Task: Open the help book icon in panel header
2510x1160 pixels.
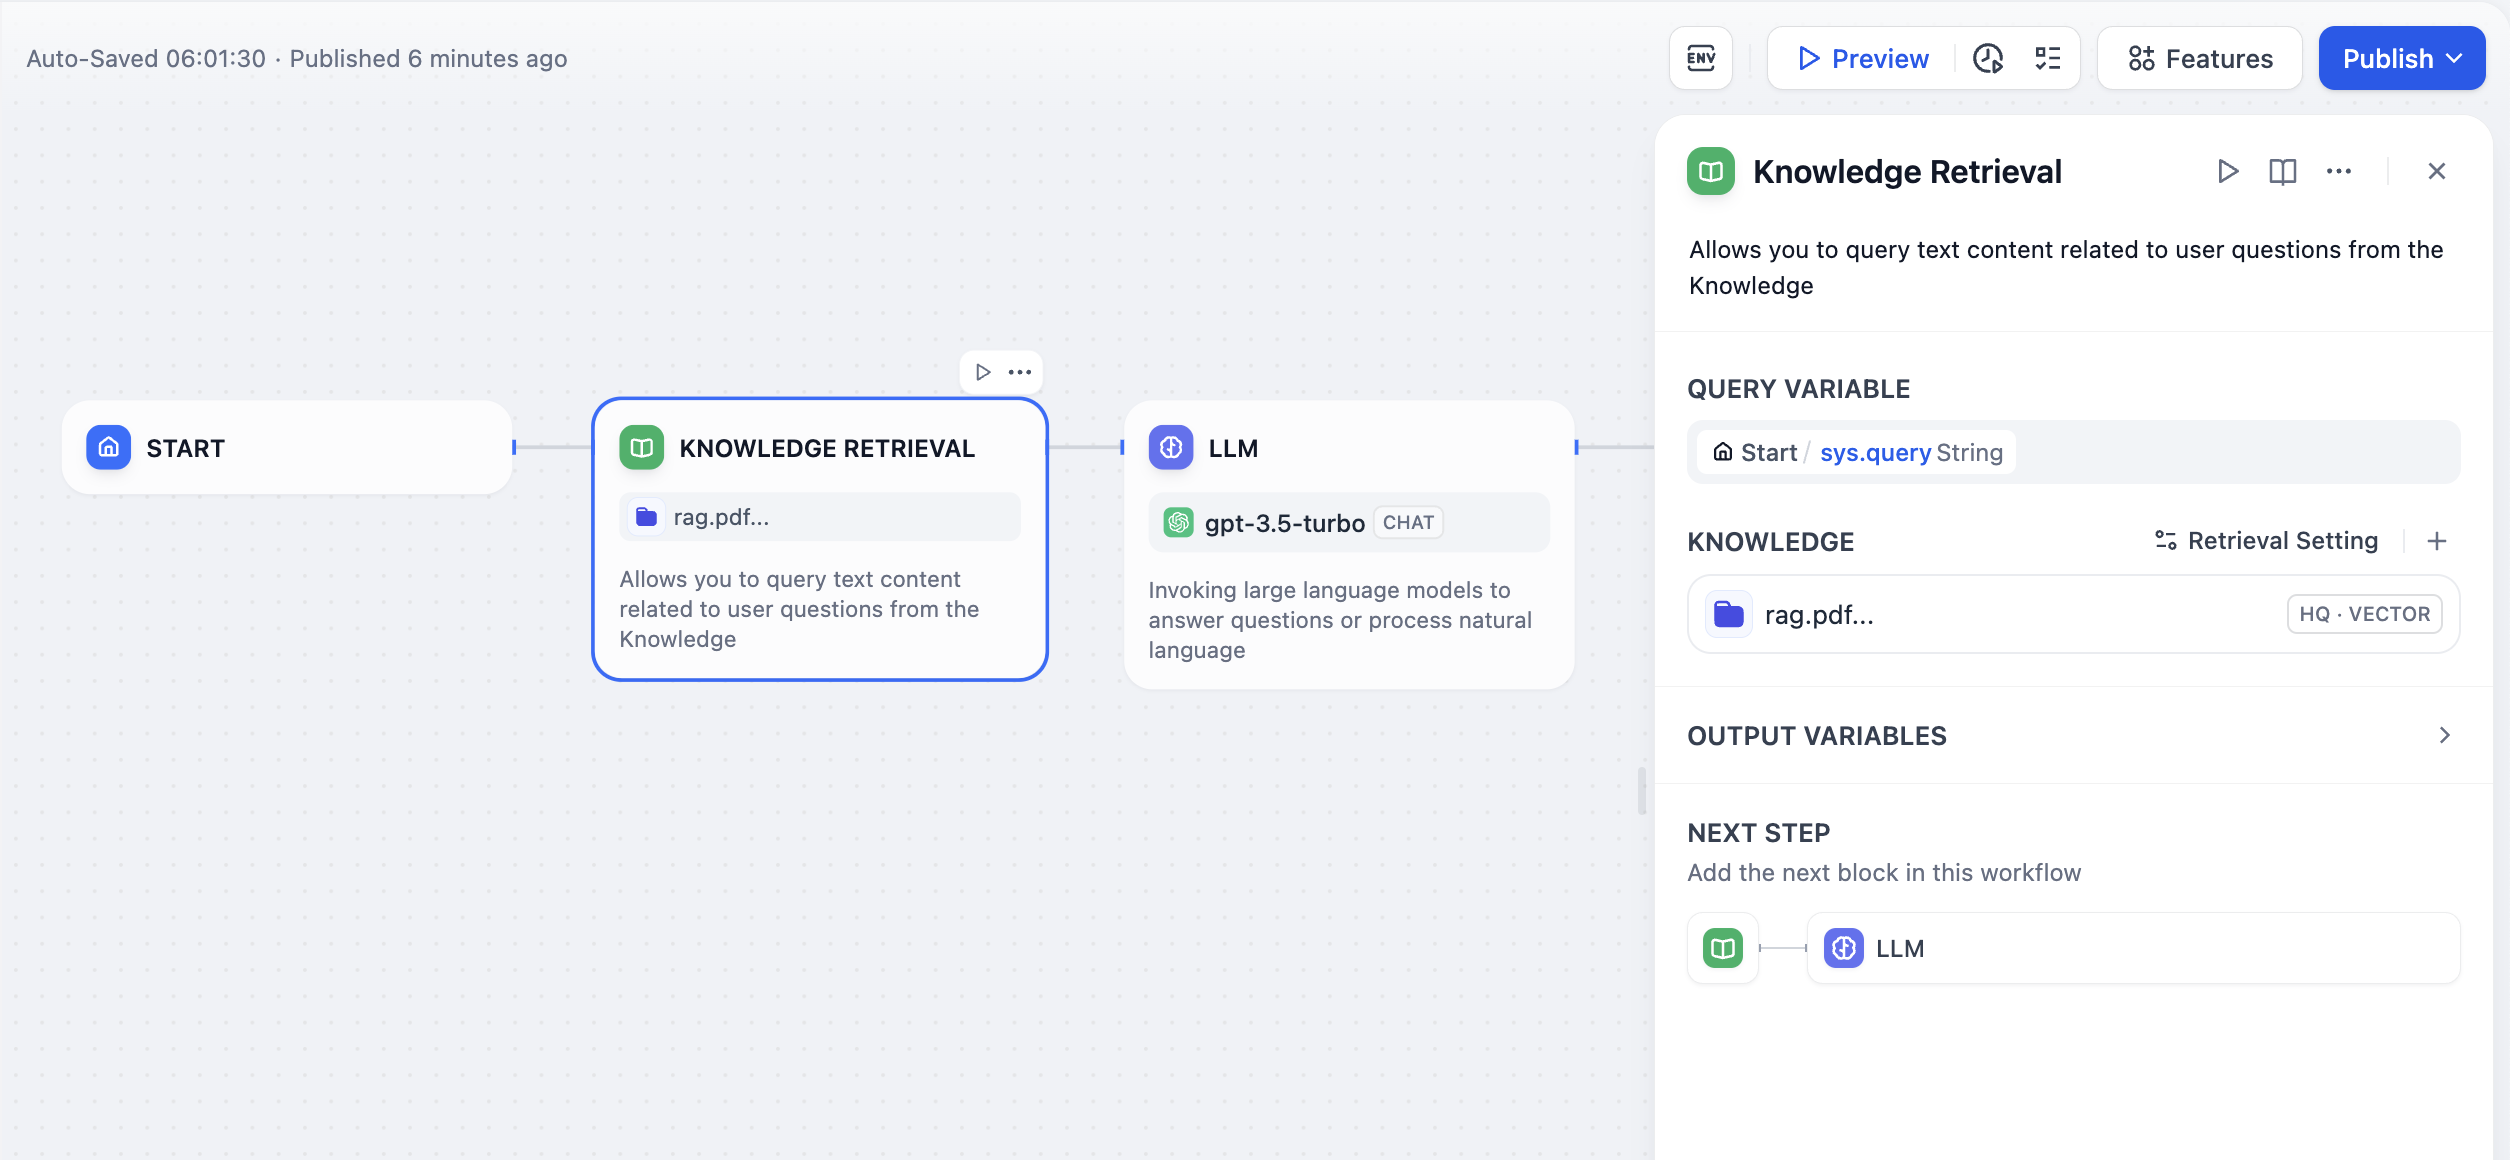Action: (2282, 171)
